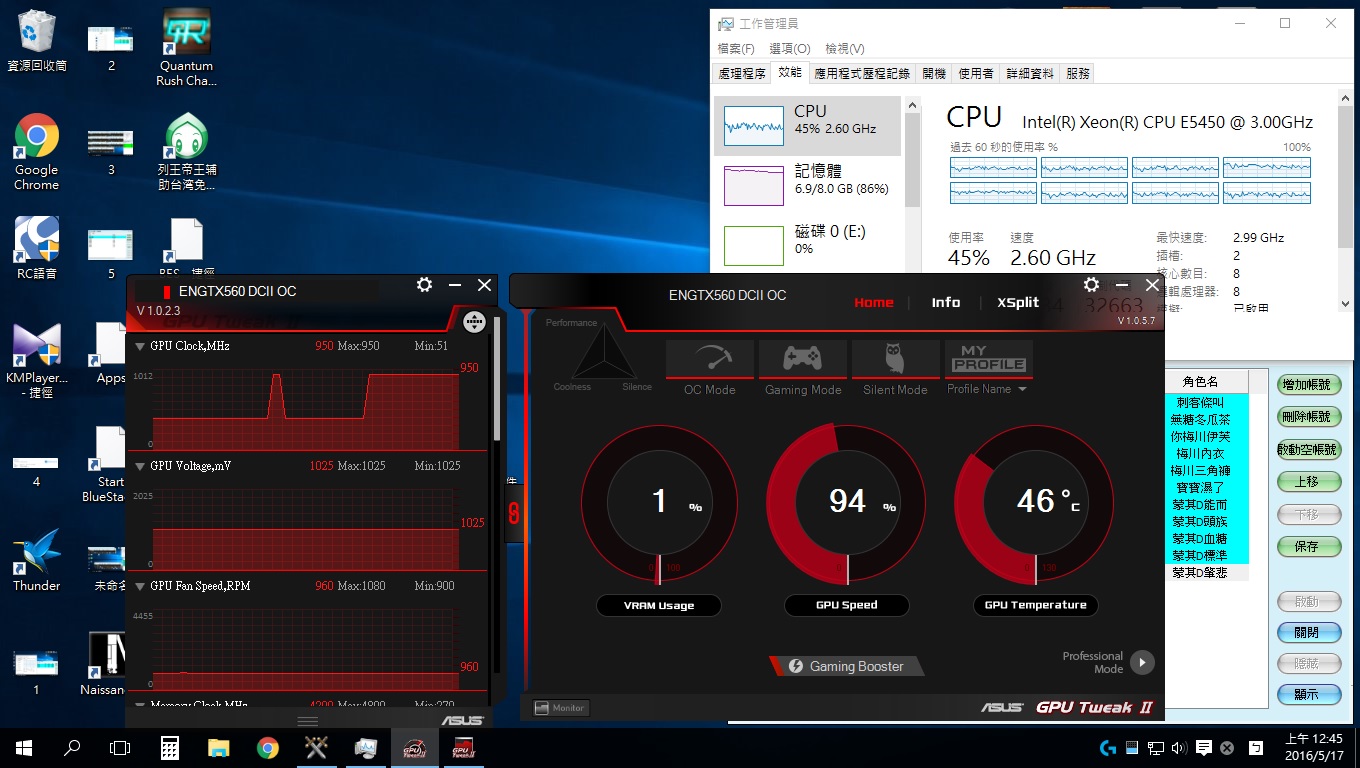Click the monitor panel move/drag icon

tap(475, 322)
